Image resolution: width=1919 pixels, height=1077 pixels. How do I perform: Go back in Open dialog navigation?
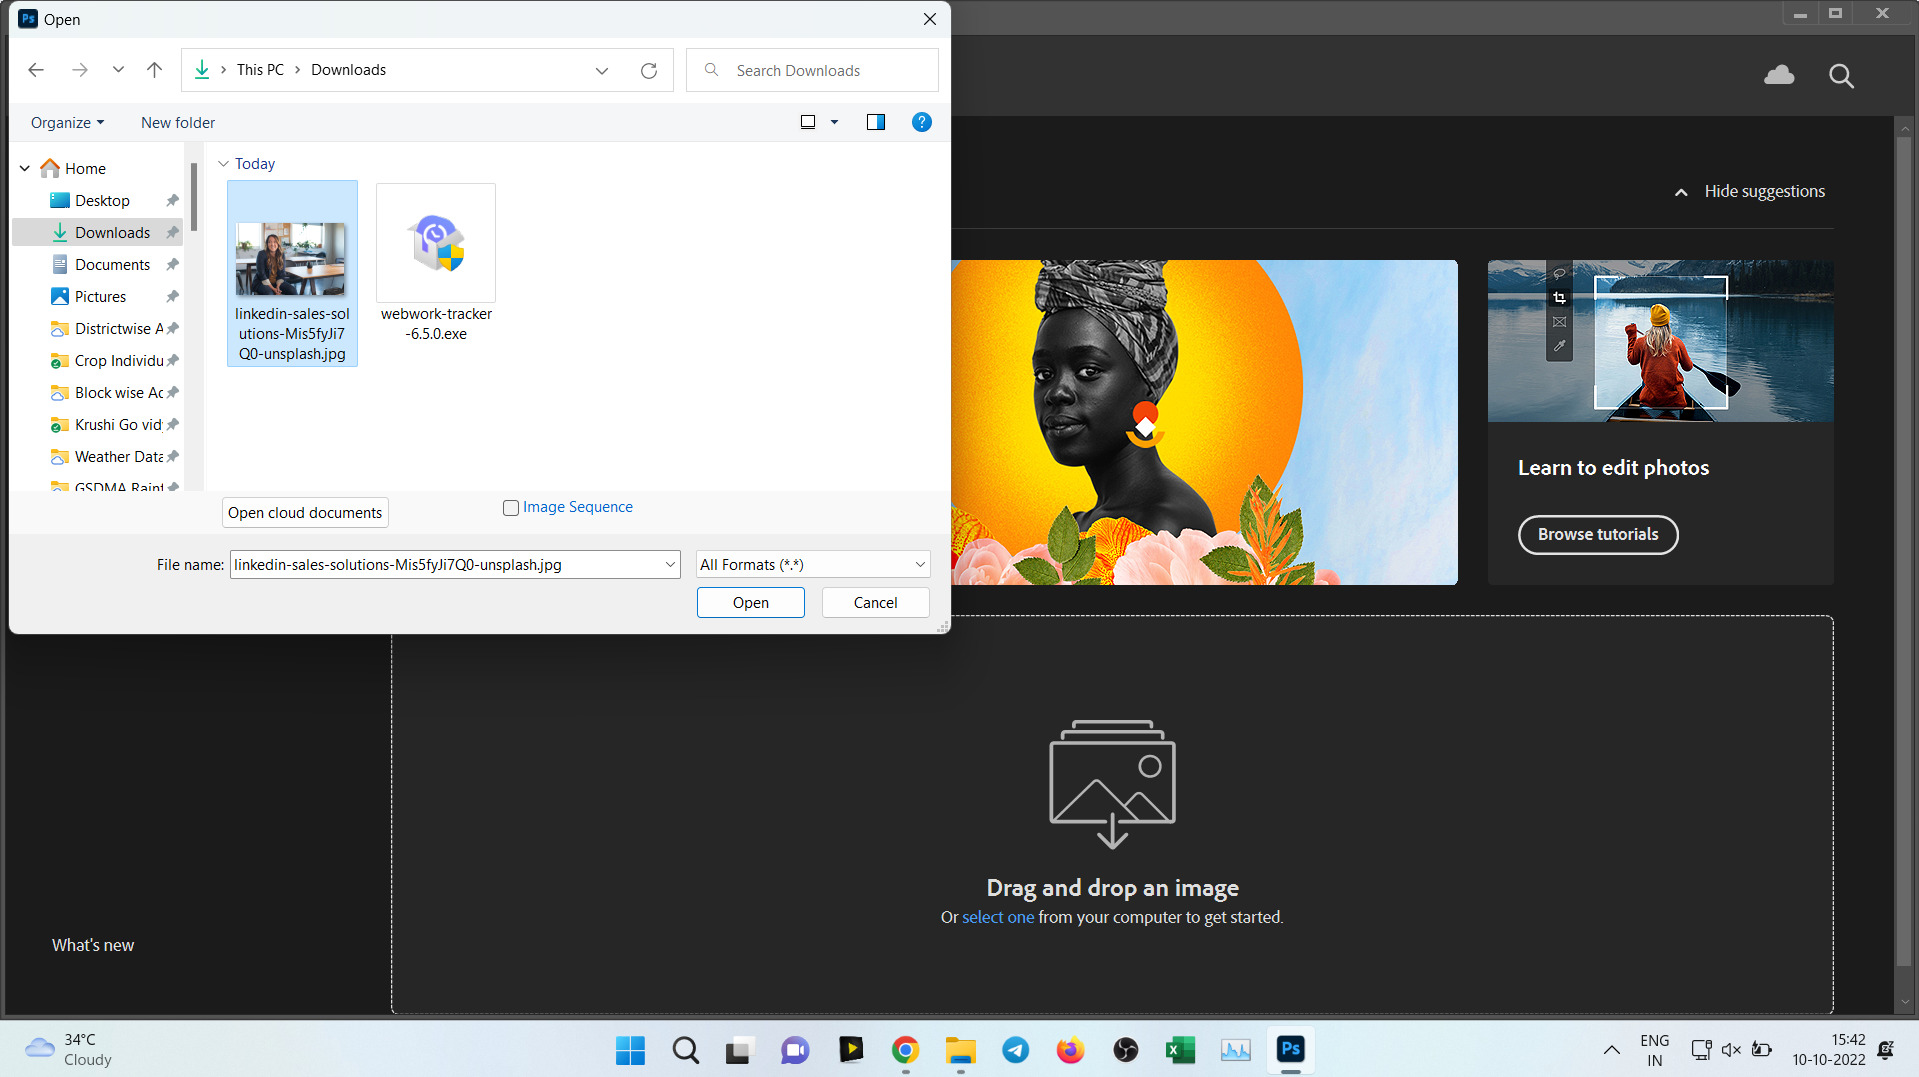pos(36,70)
